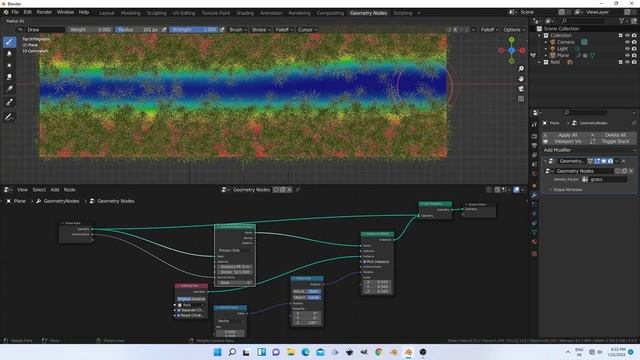Open Google Chrome from the taskbar

pos(379,352)
